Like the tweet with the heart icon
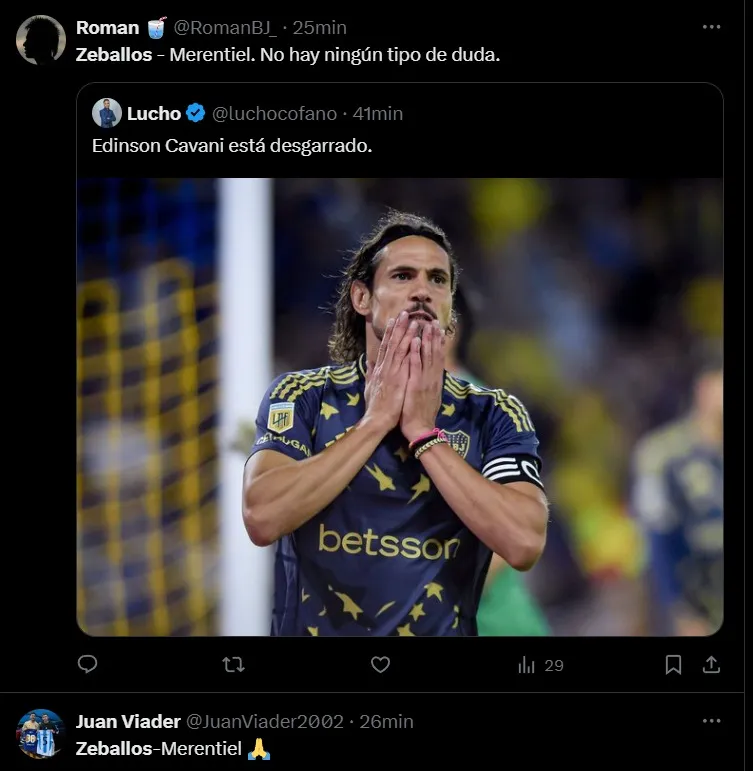Viewport: 753px width, 771px height. tap(380, 664)
